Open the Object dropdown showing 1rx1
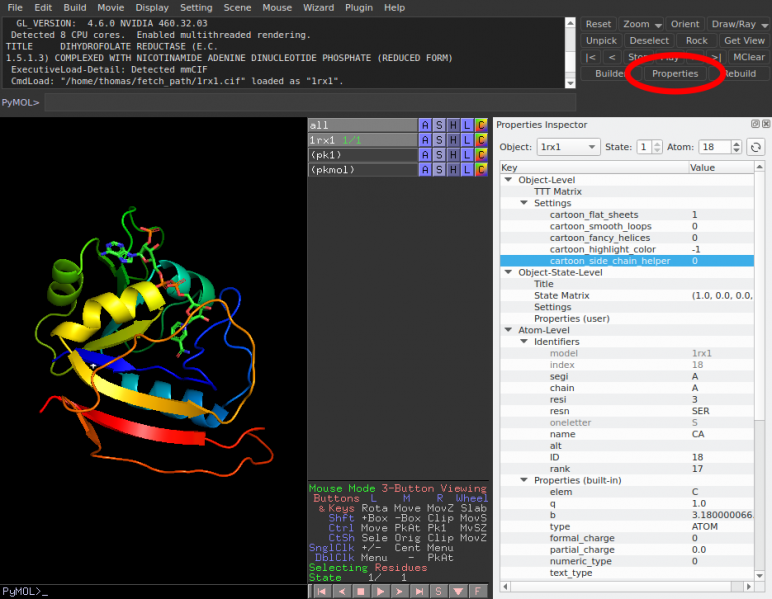The width and height of the screenshot is (772, 599). pyautogui.click(x=568, y=147)
